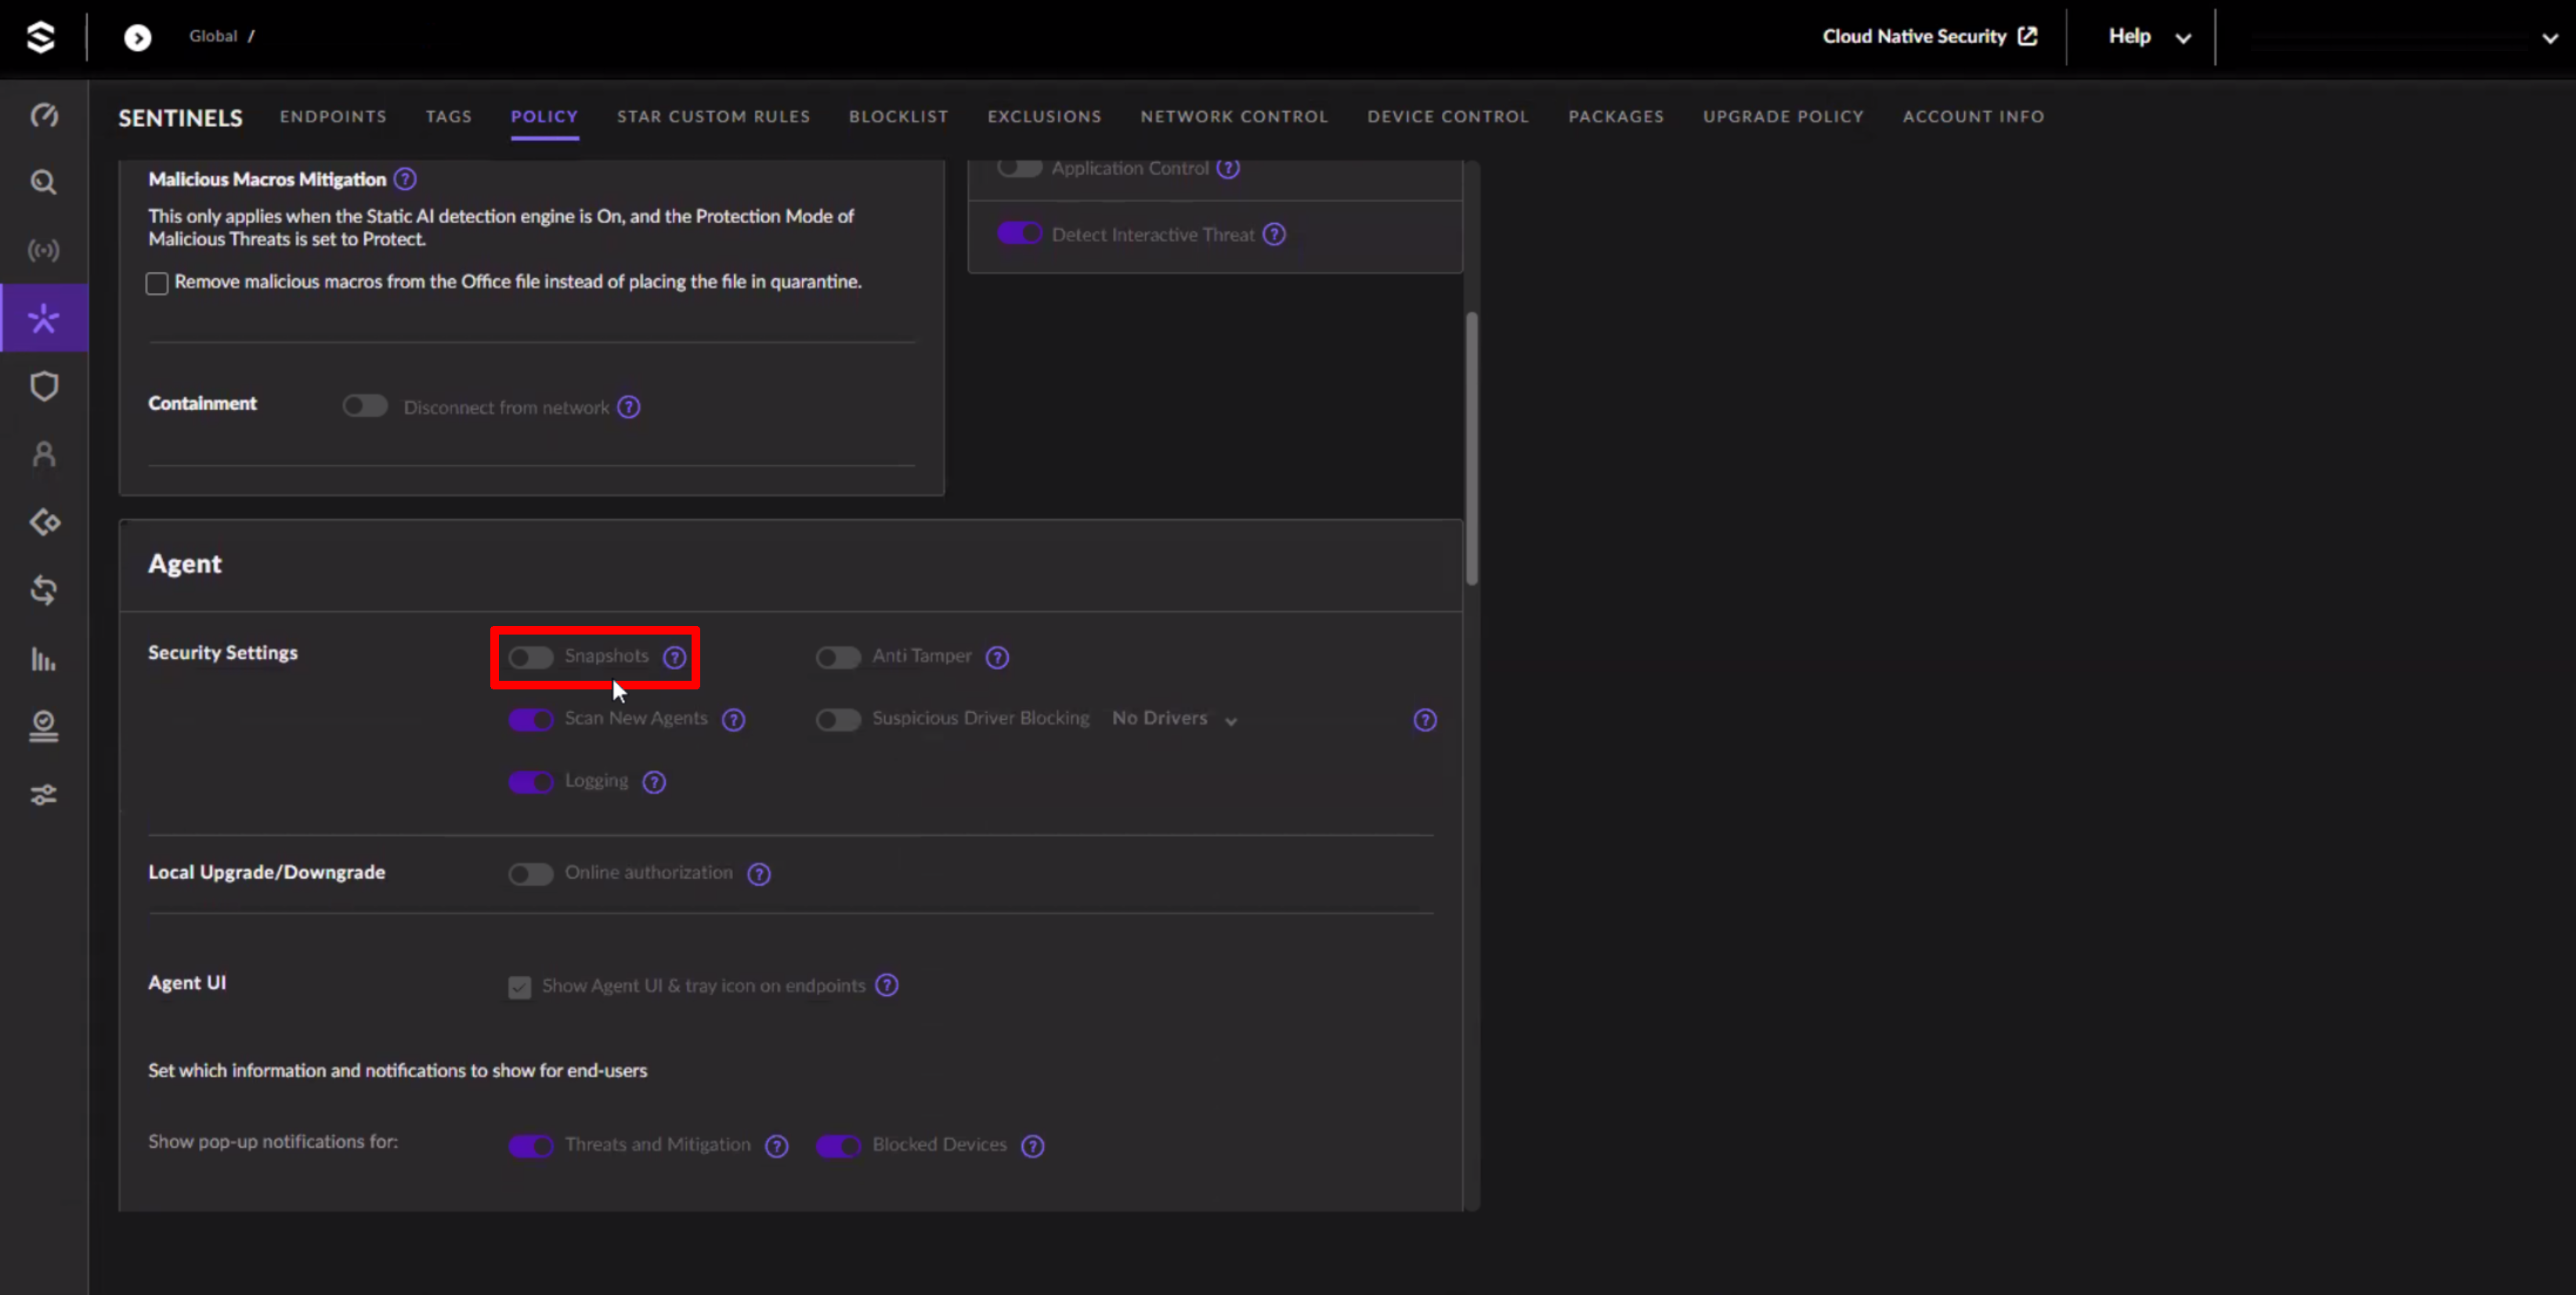Open help icon next to Threats and Mitigation

coord(777,1146)
